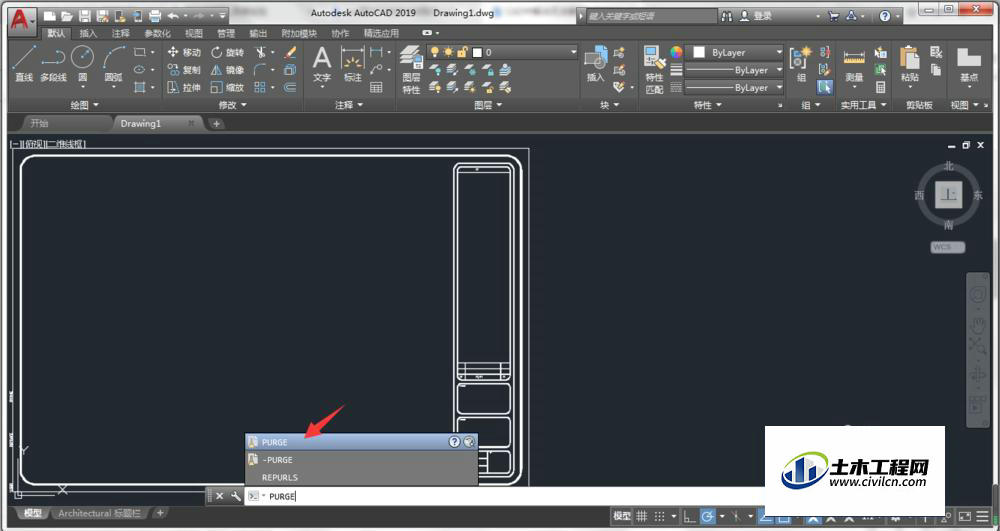Click the keyword search input field

(x=651, y=16)
